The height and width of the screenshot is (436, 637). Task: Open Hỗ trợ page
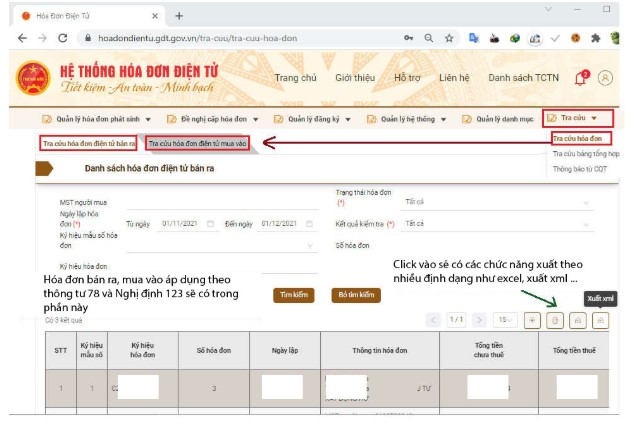point(407,78)
